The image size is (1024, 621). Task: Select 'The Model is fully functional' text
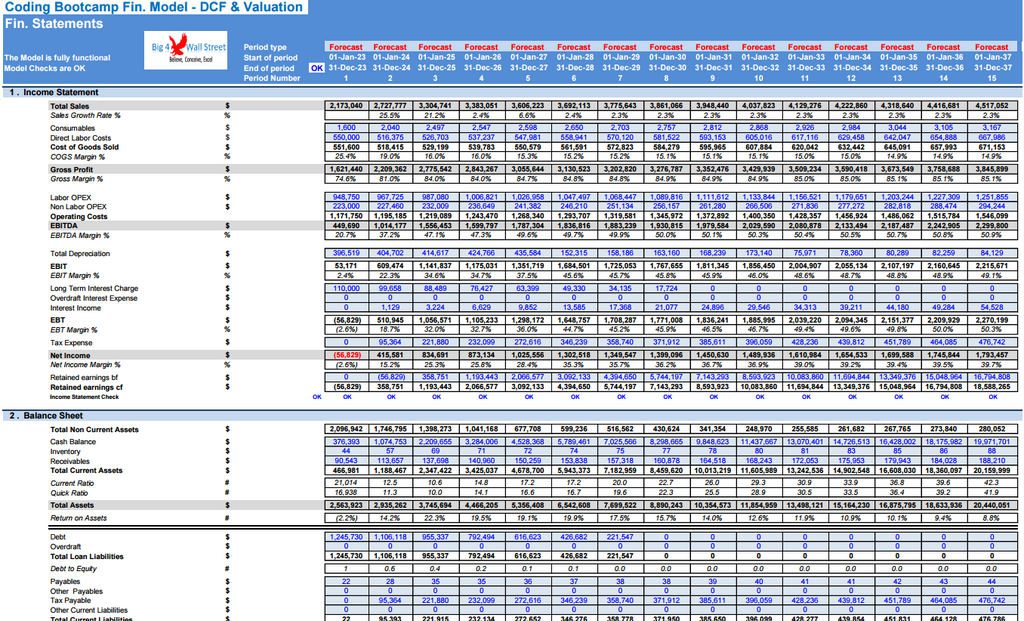pyautogui.click(x=57, y=57)
